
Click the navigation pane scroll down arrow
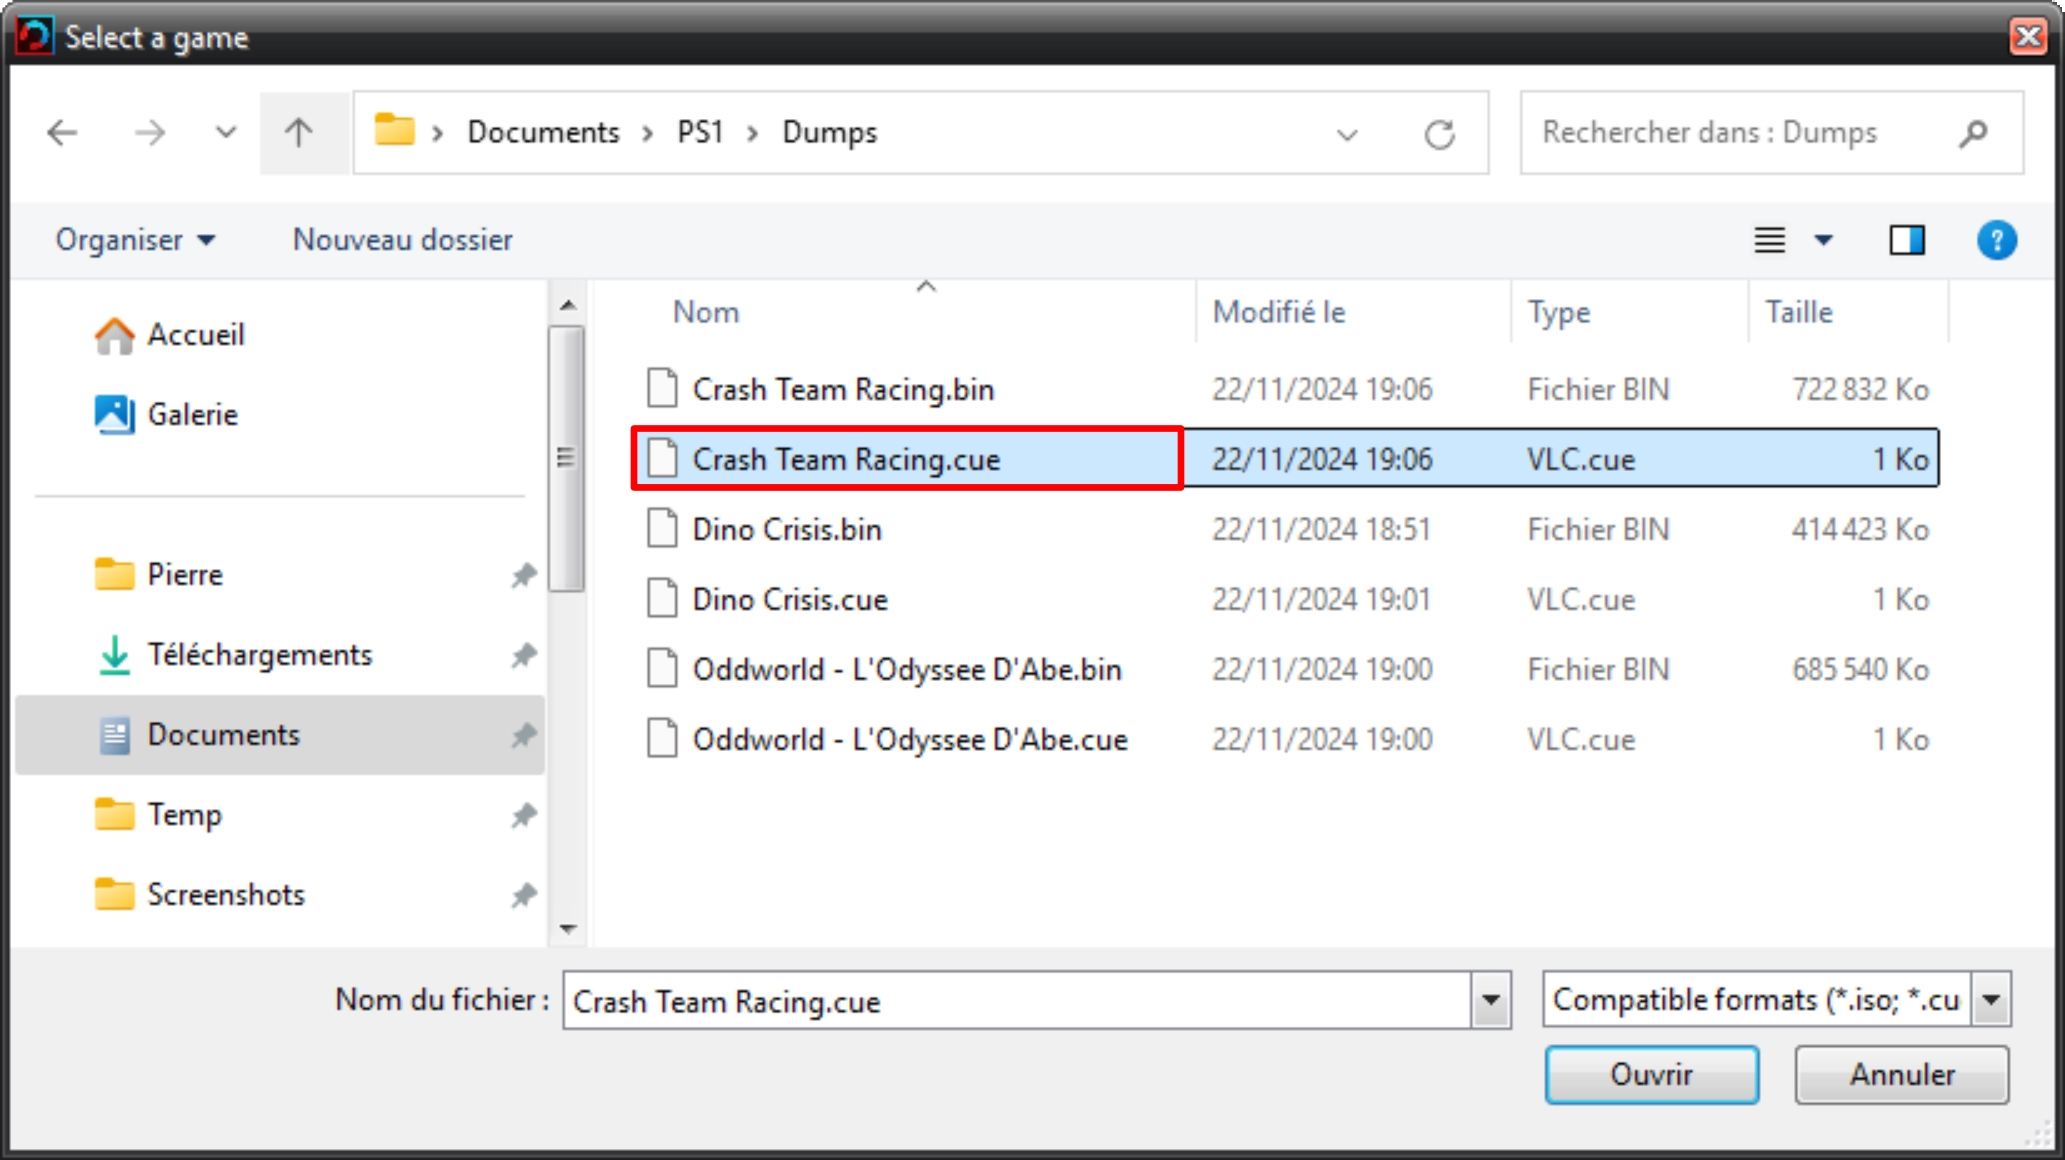point(568,929)
